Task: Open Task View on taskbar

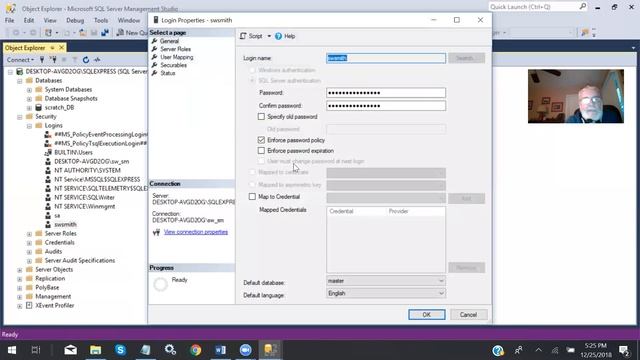Action: pos(36,350)
